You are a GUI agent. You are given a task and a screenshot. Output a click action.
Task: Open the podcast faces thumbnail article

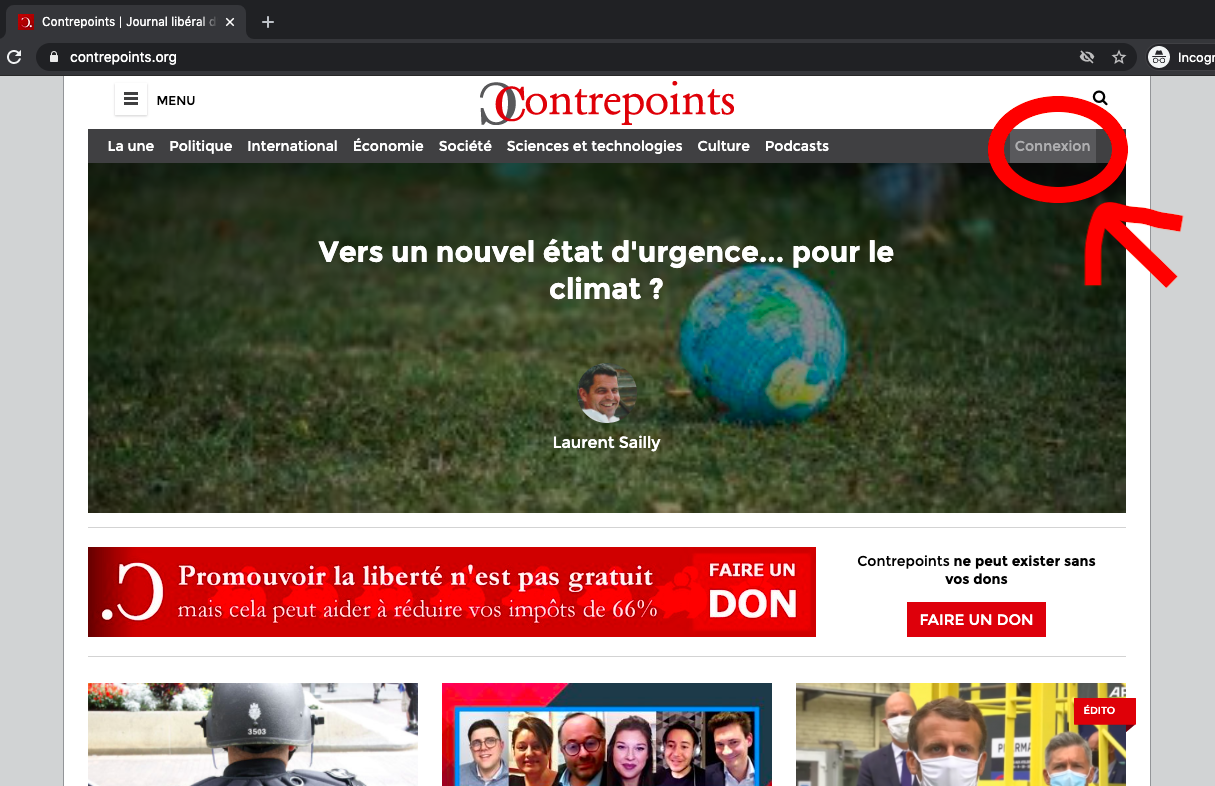point(607,734)
